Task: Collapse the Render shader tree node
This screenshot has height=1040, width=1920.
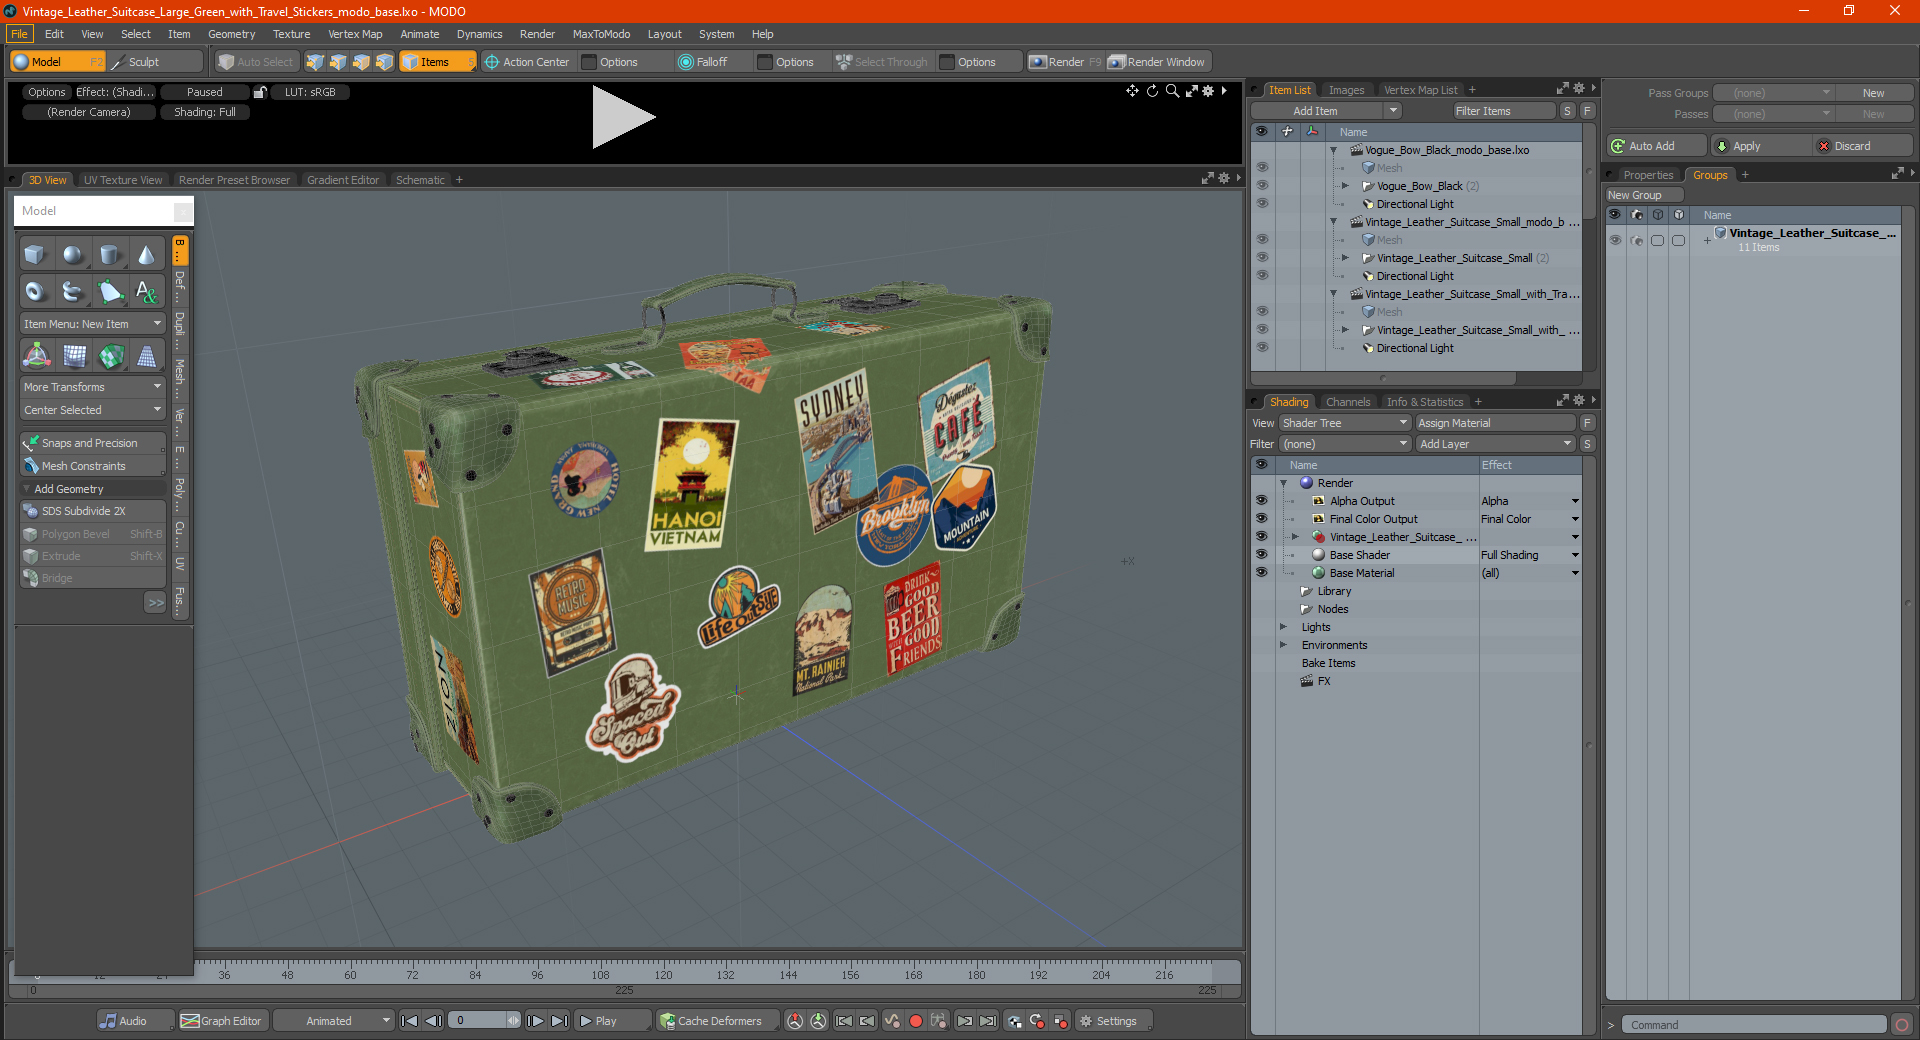Action: coord(1283,483)
